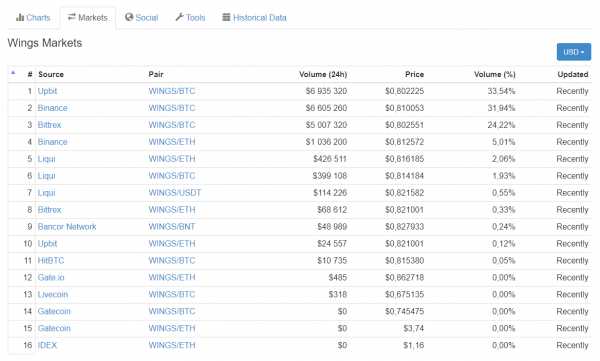Select the $1 036 200 volume value
Viewport: 600px width, 361px height.
326,142
